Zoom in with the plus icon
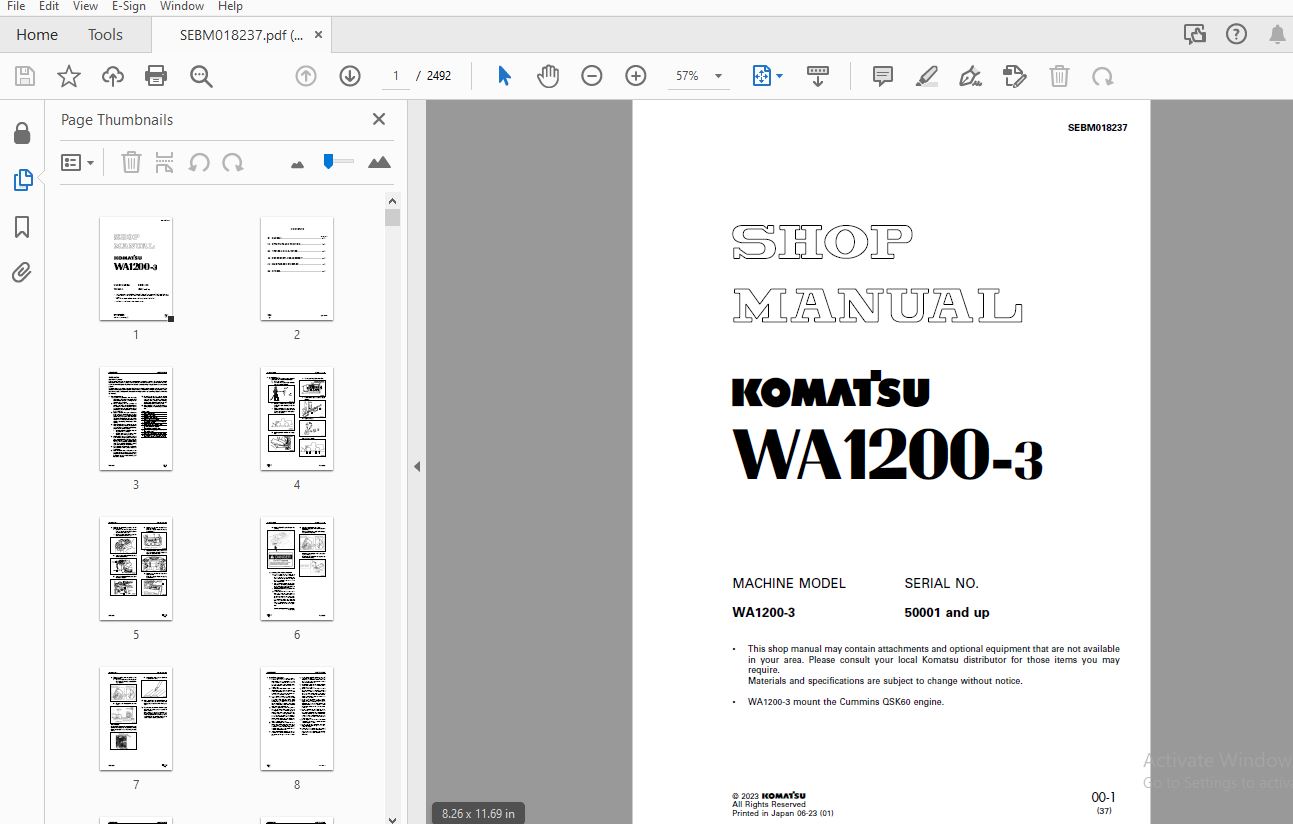The image size is (1293, 824). 636,76
